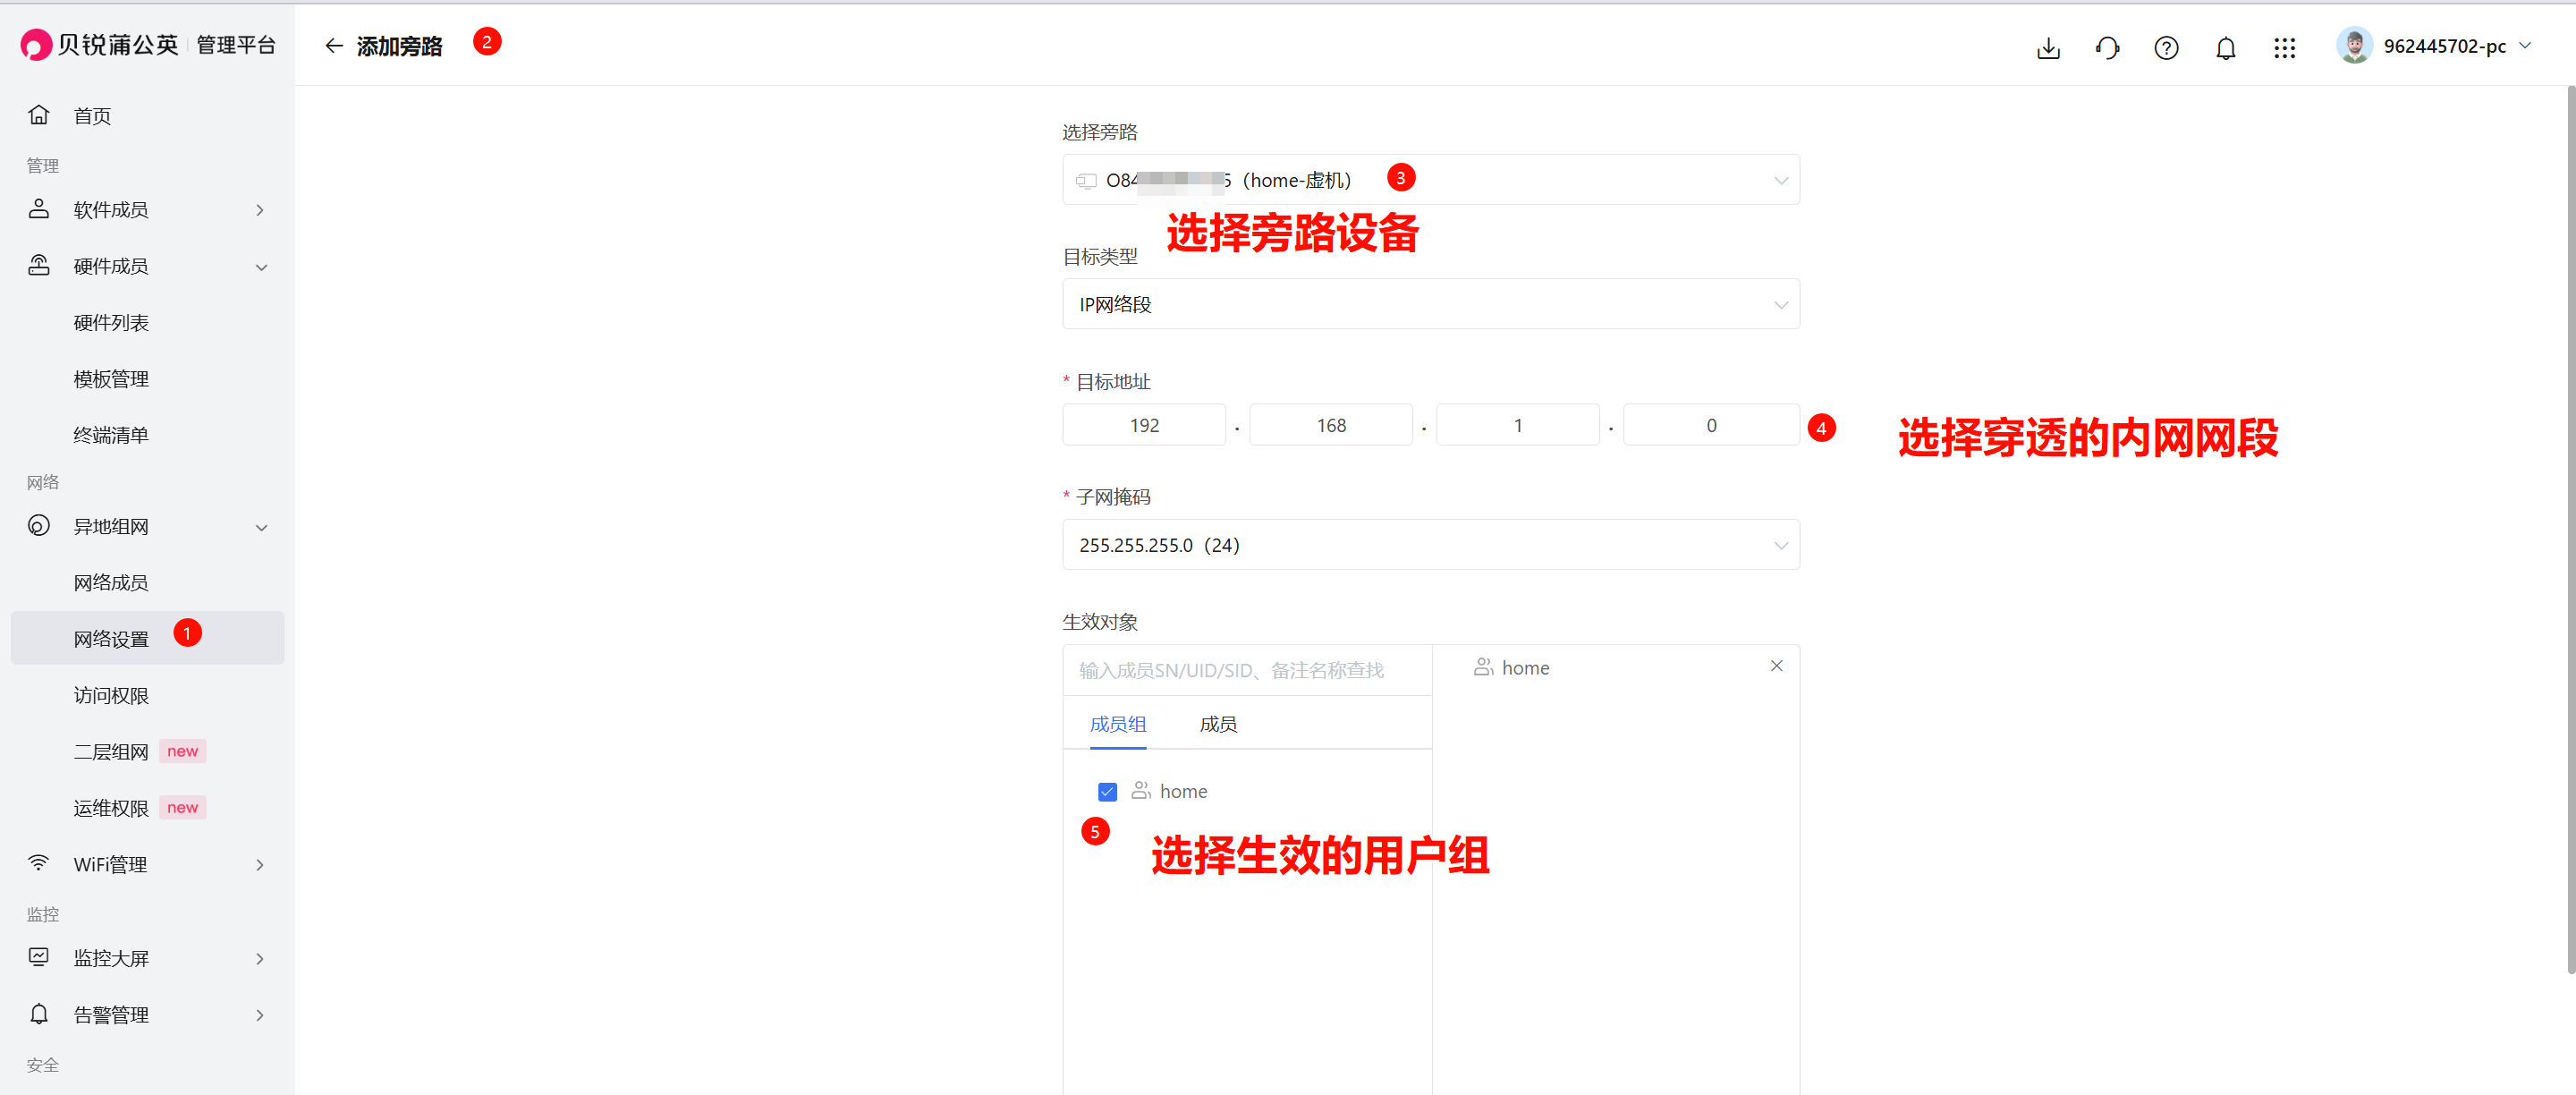The height and width of the screenshot is (1095, 2576).
Task: Click the 首页 home icon
Action: click(x=39, y=115)
